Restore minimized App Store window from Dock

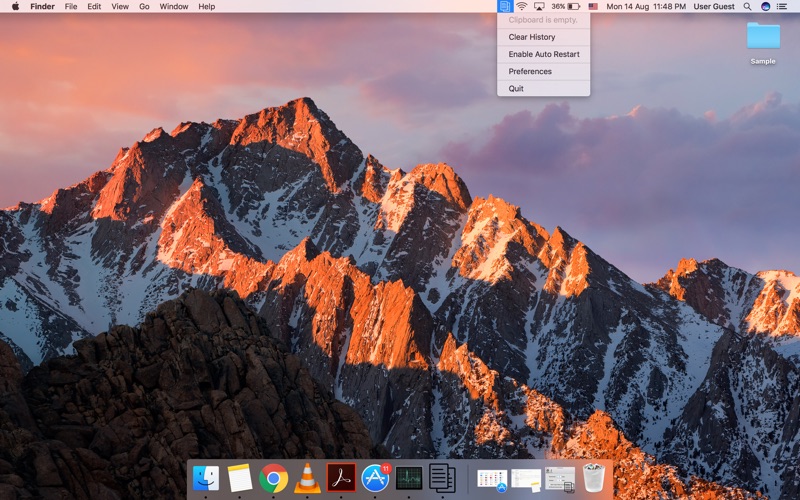[x=492, y=481]
